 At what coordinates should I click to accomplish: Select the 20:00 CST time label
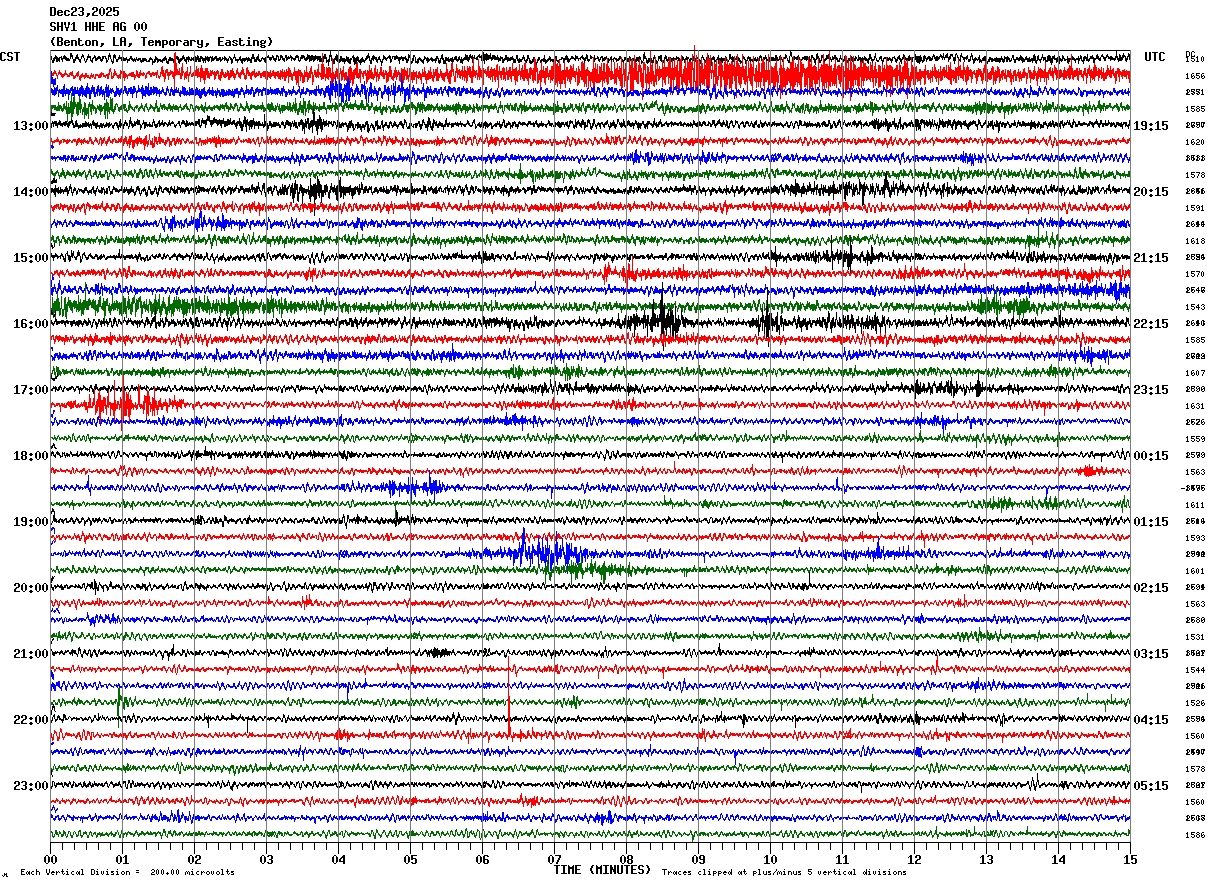[x=31, y=588]
